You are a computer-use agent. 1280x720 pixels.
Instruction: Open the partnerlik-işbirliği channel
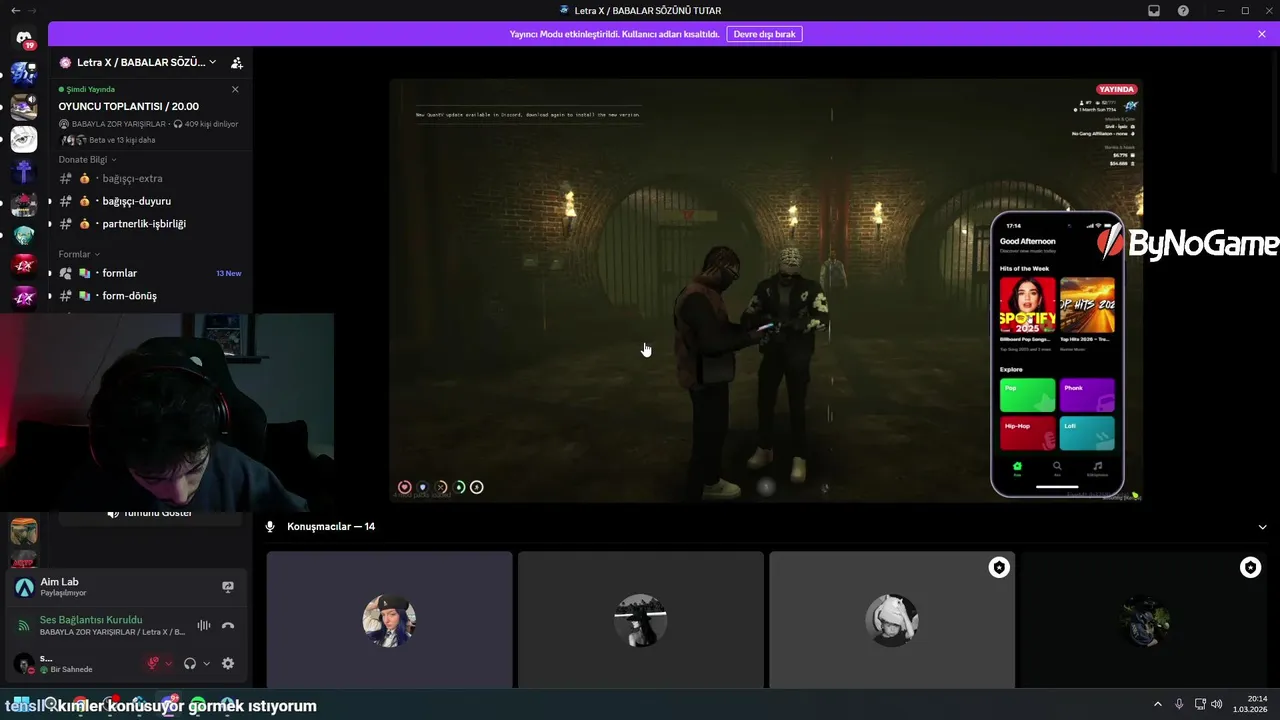[150, 224]
